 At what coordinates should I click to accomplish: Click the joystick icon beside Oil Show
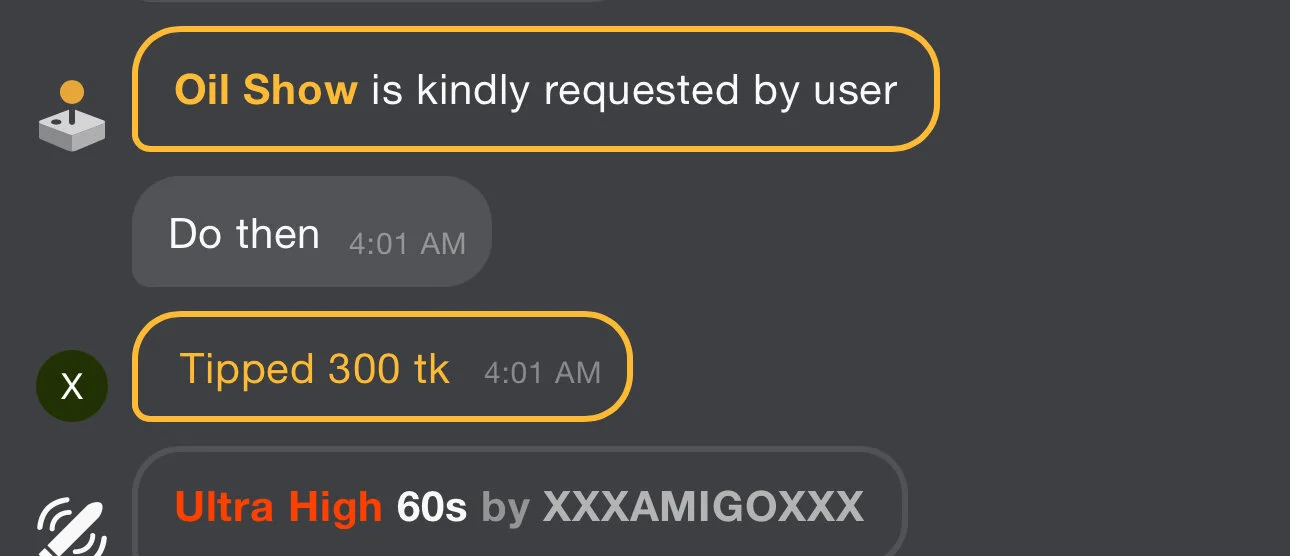coord(72,116)
